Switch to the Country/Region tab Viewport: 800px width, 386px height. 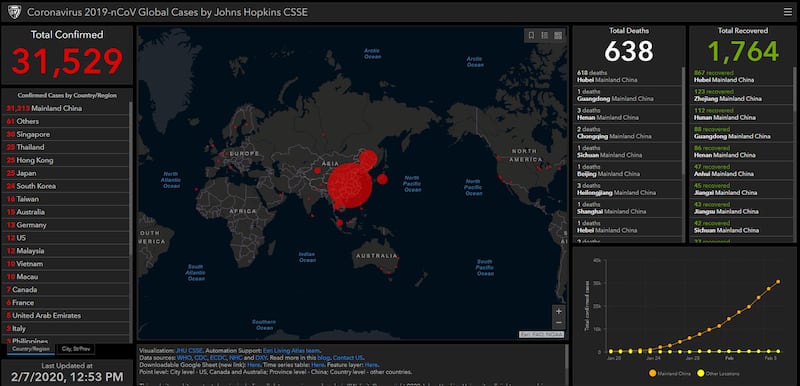pos(31,349)
